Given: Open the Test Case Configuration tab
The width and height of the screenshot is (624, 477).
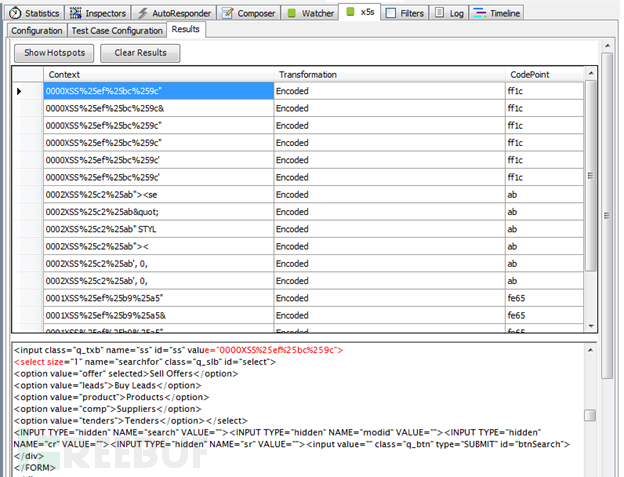Looking at the screenshot, I should tap(117, 31).
